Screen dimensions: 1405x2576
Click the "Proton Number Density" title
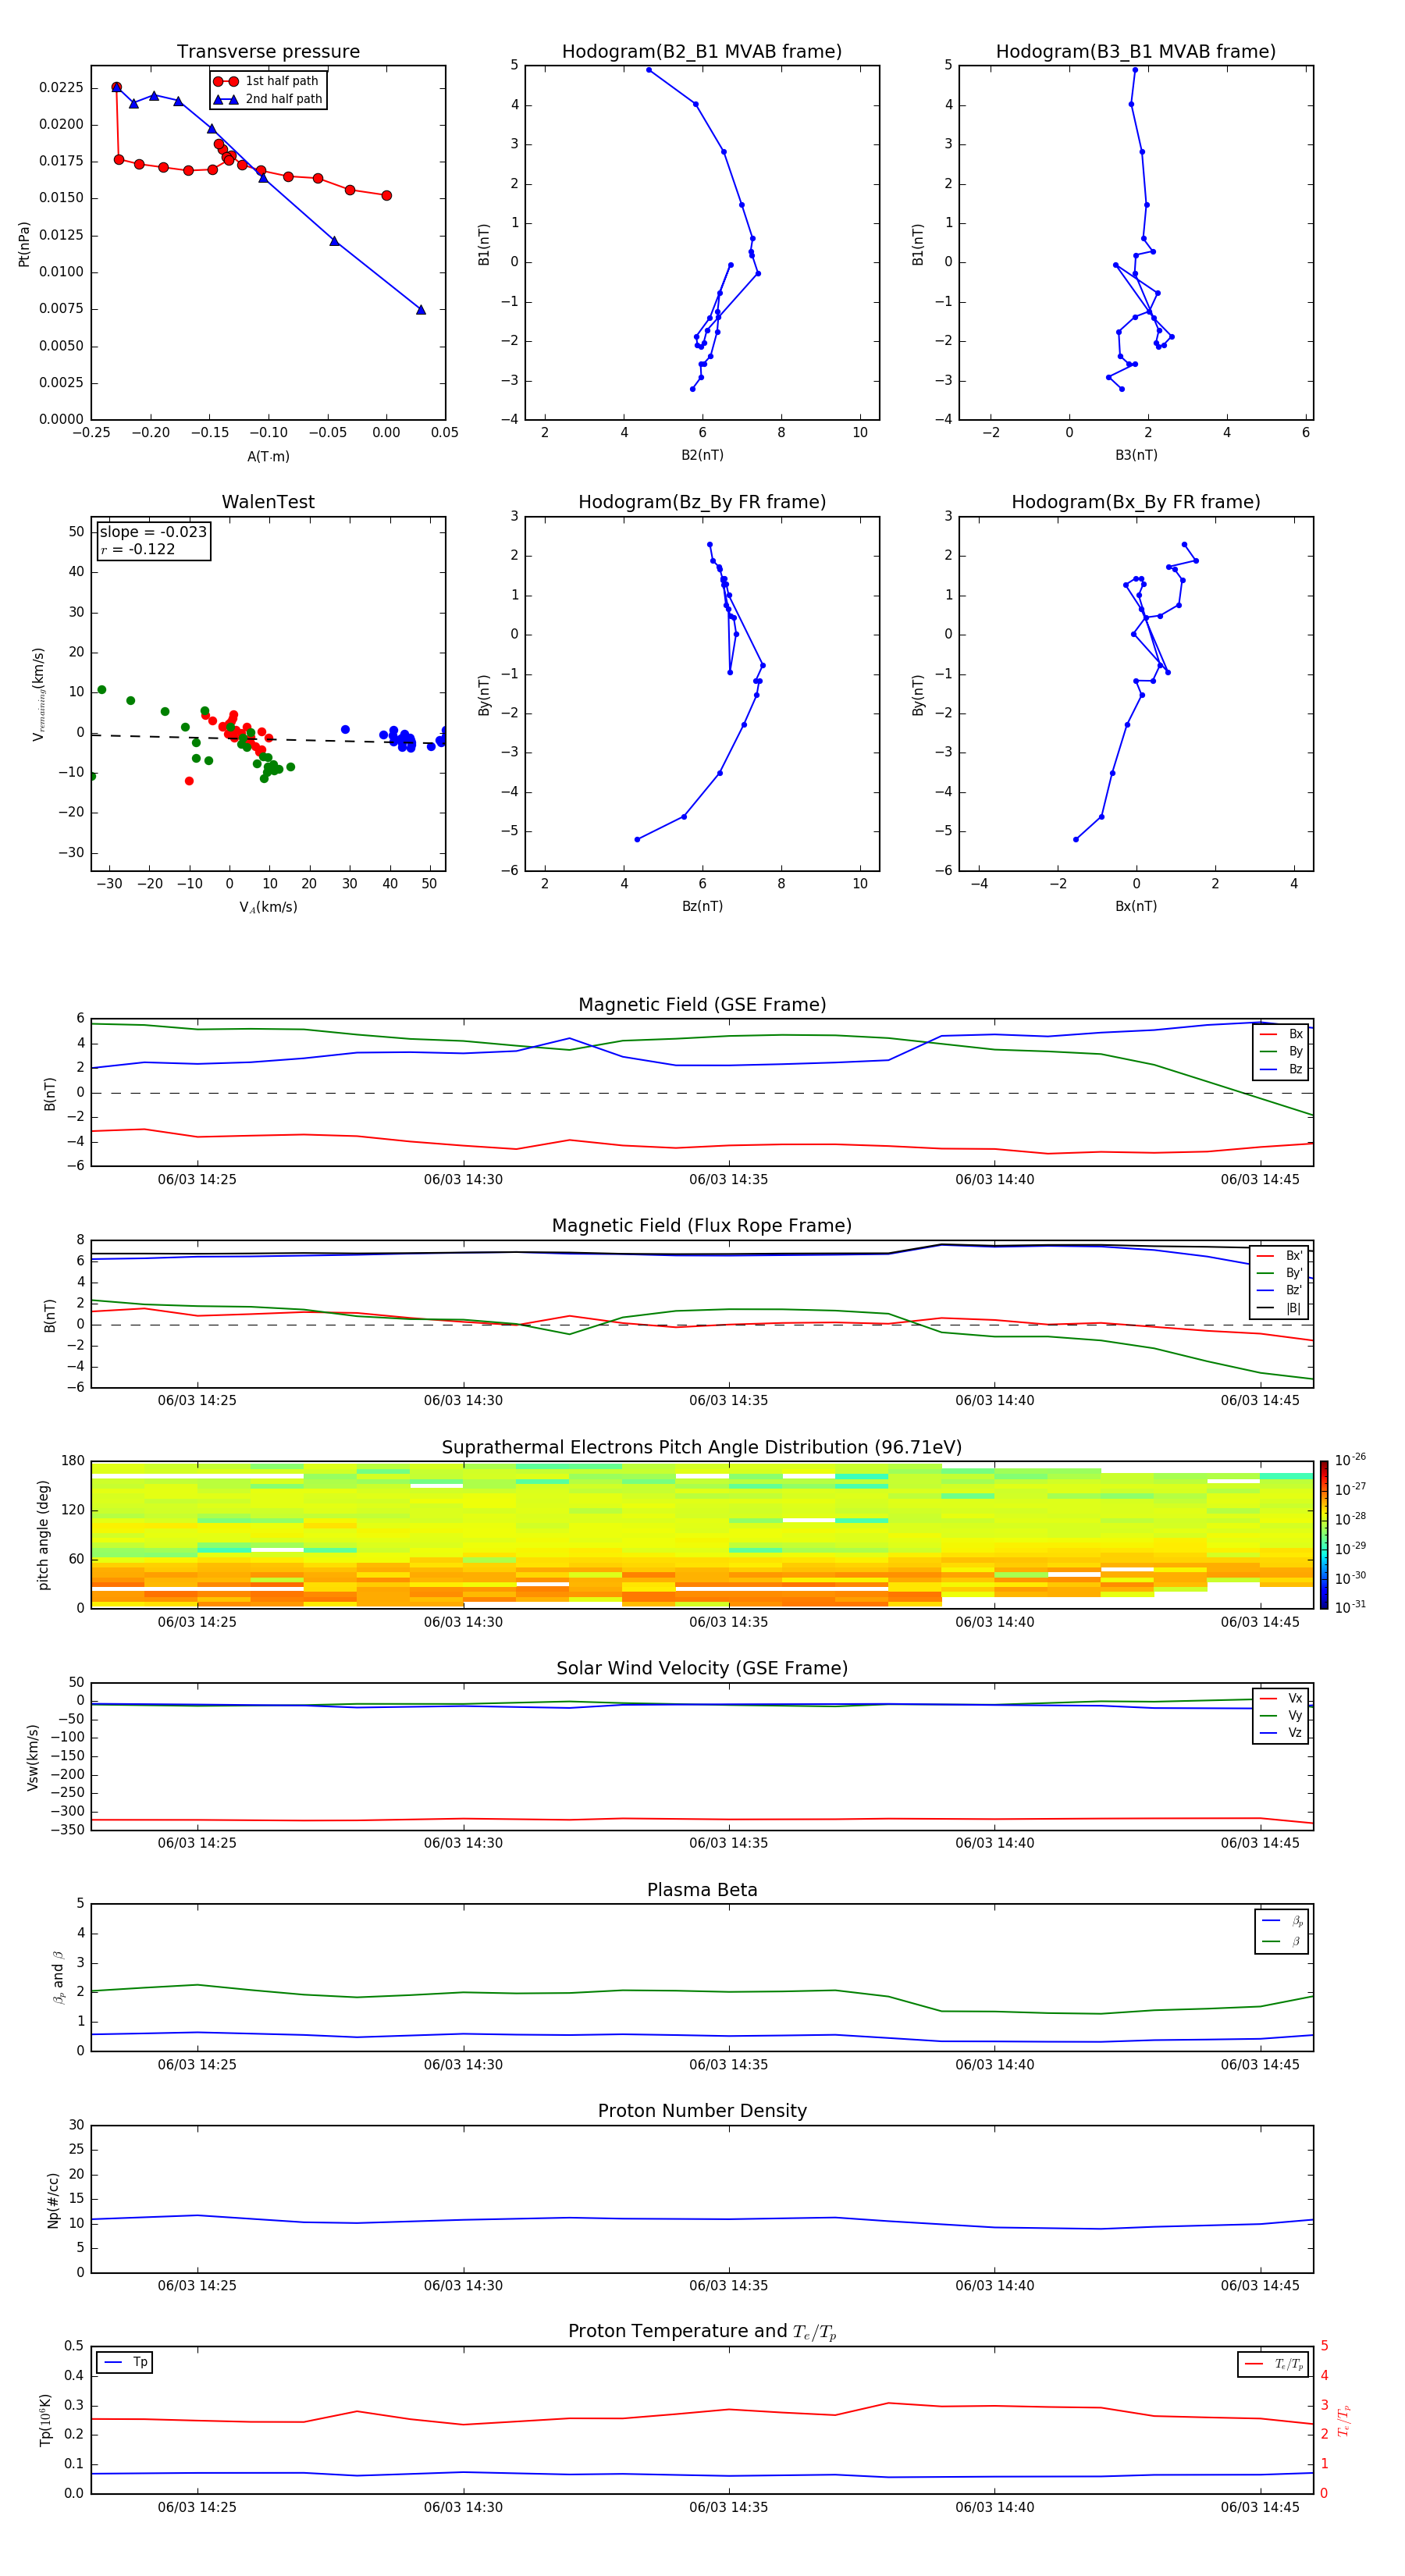(702, 2111)
